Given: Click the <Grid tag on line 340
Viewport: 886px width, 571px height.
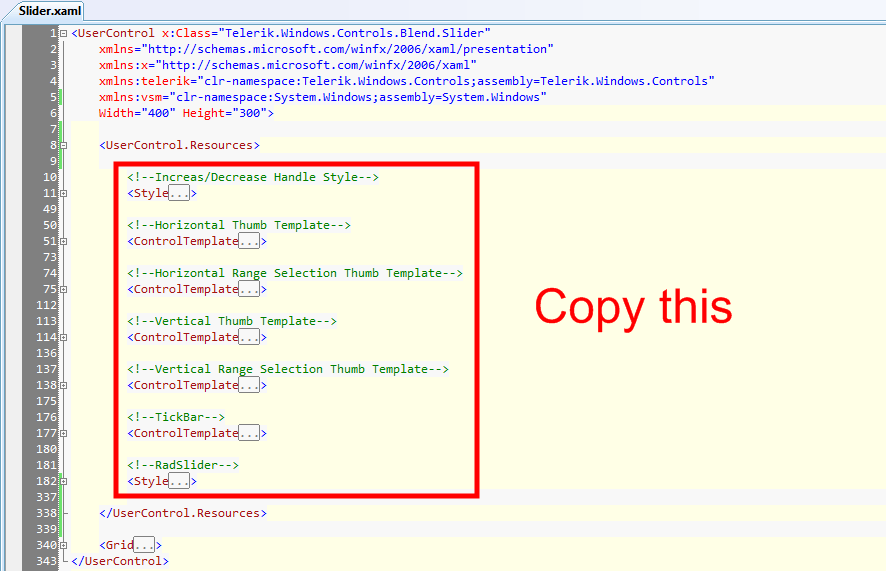Looking at the screenshot, I should (x=116, y=545).
